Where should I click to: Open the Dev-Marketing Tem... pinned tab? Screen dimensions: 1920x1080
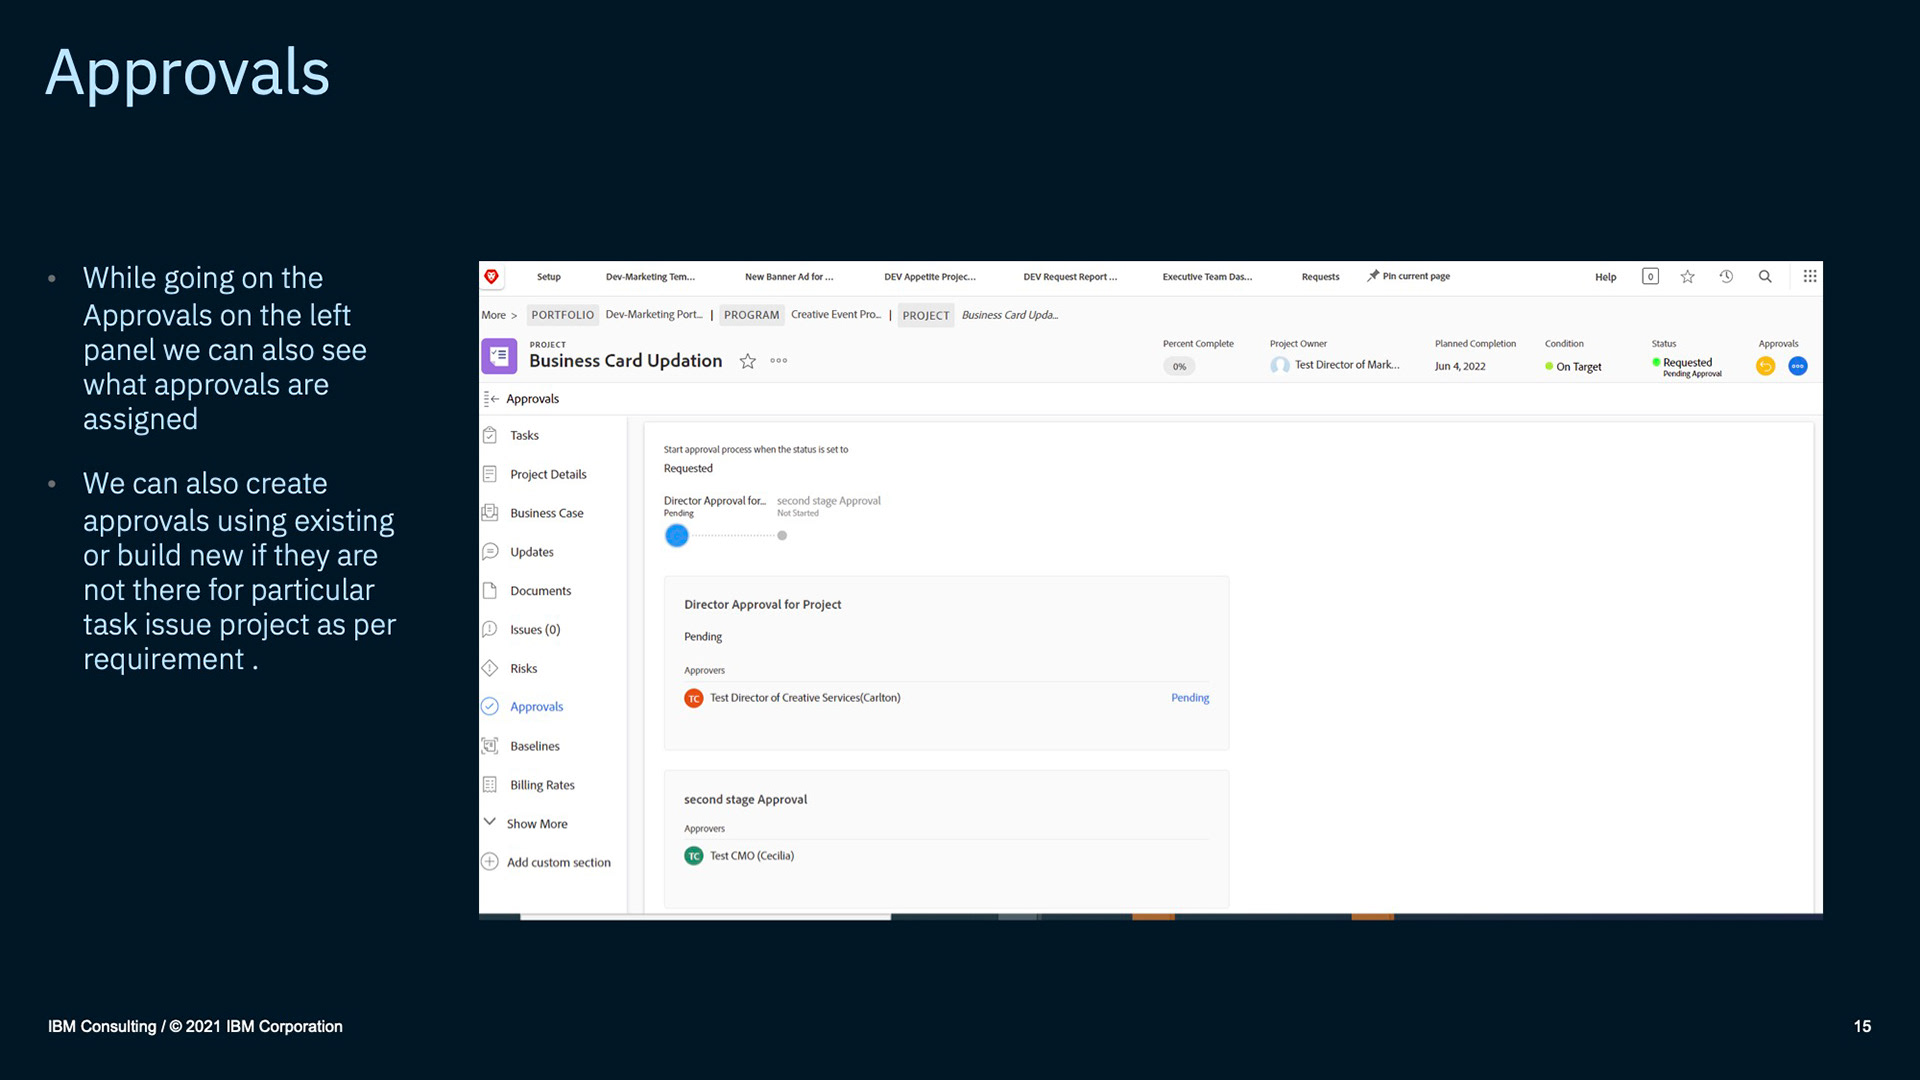tap(650, 277)
